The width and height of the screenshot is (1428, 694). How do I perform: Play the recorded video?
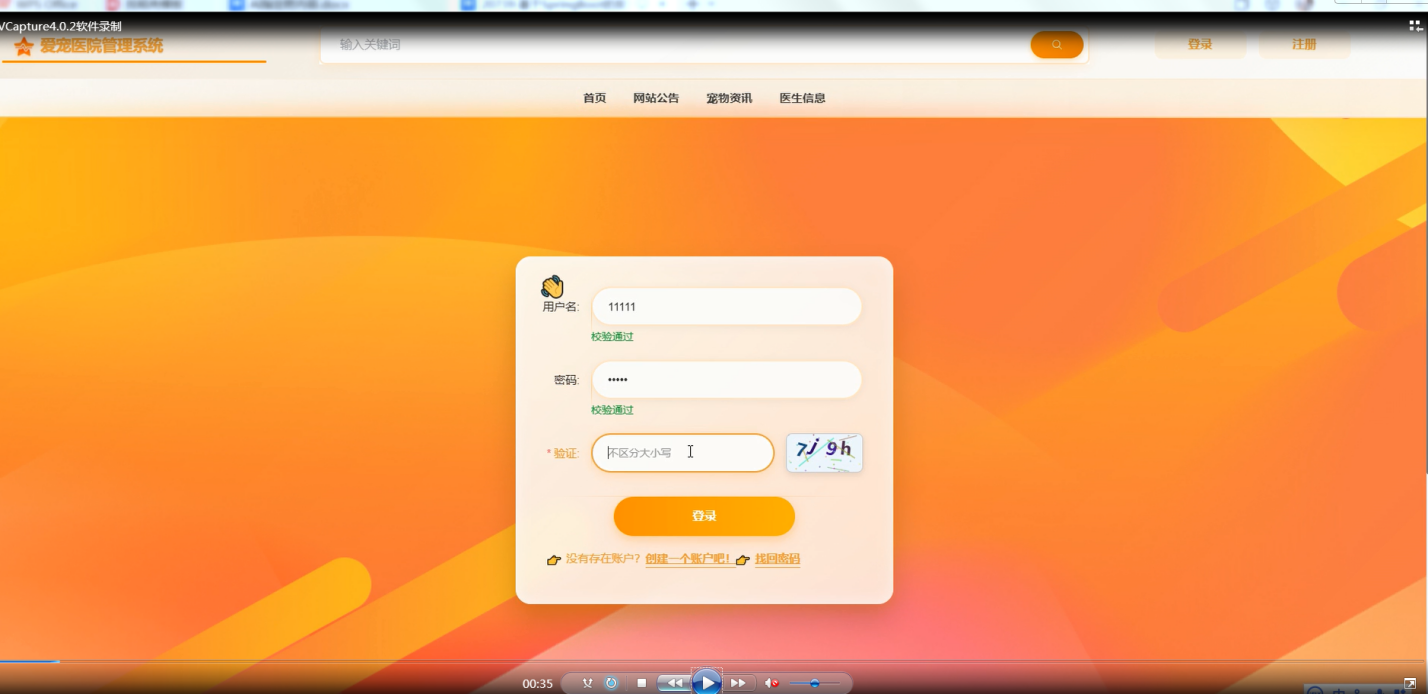coord(706,683)
